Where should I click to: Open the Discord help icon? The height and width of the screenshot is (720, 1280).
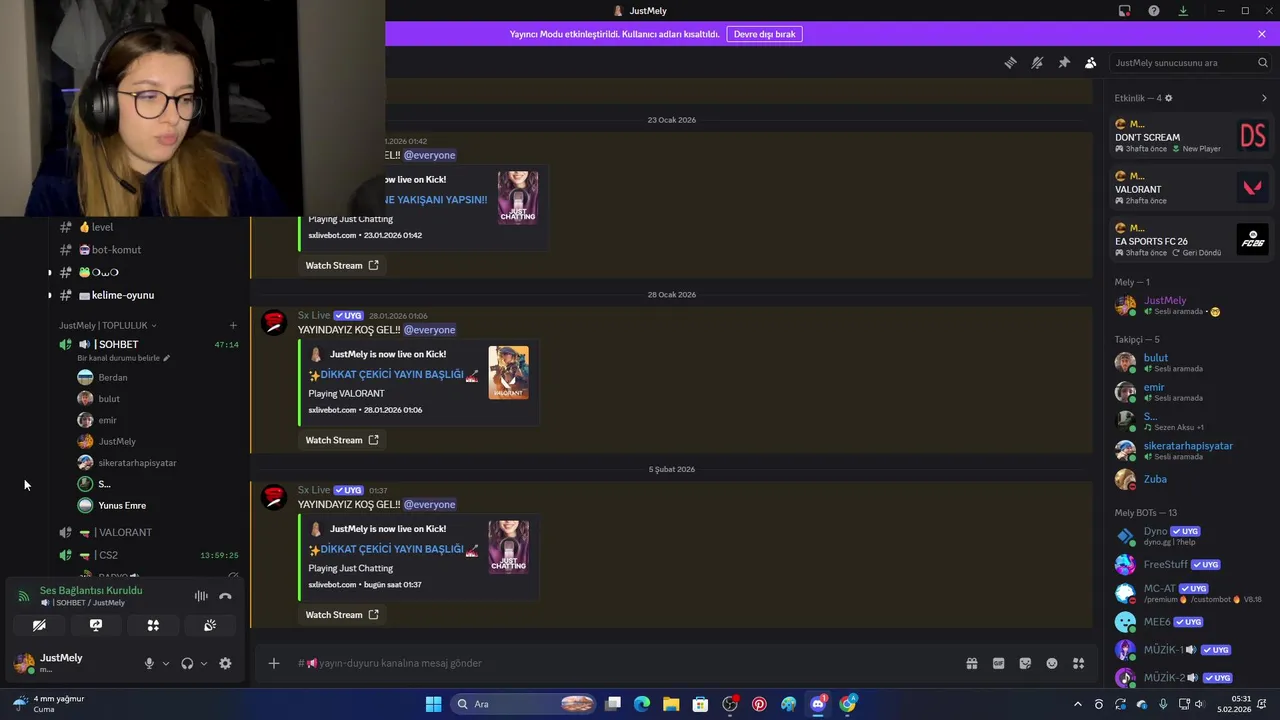coord(1154,11)
